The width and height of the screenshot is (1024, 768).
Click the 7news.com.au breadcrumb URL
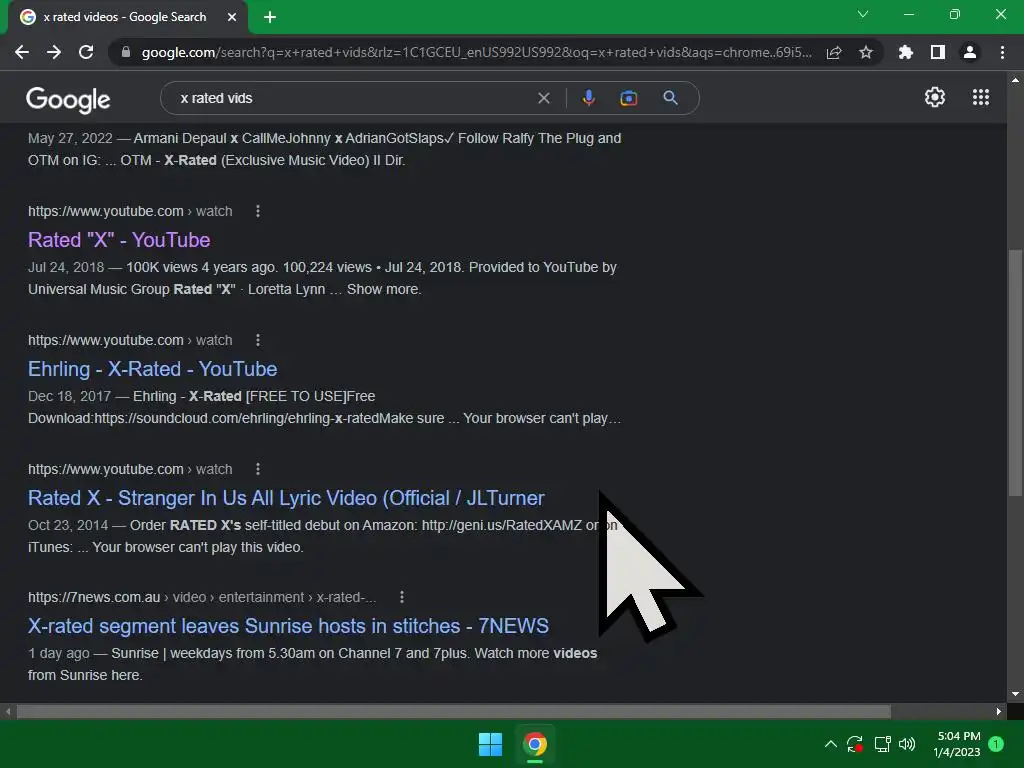click(202, 598)
